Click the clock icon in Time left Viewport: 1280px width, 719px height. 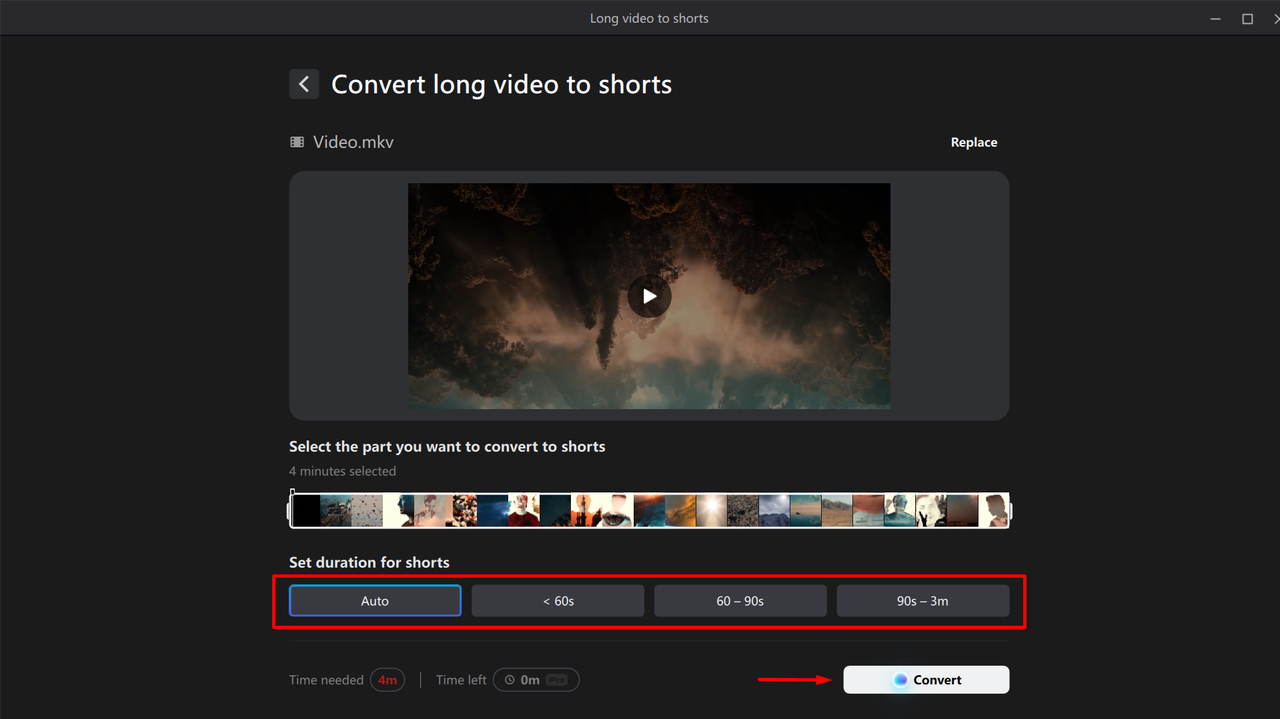(x=509, y=680)
